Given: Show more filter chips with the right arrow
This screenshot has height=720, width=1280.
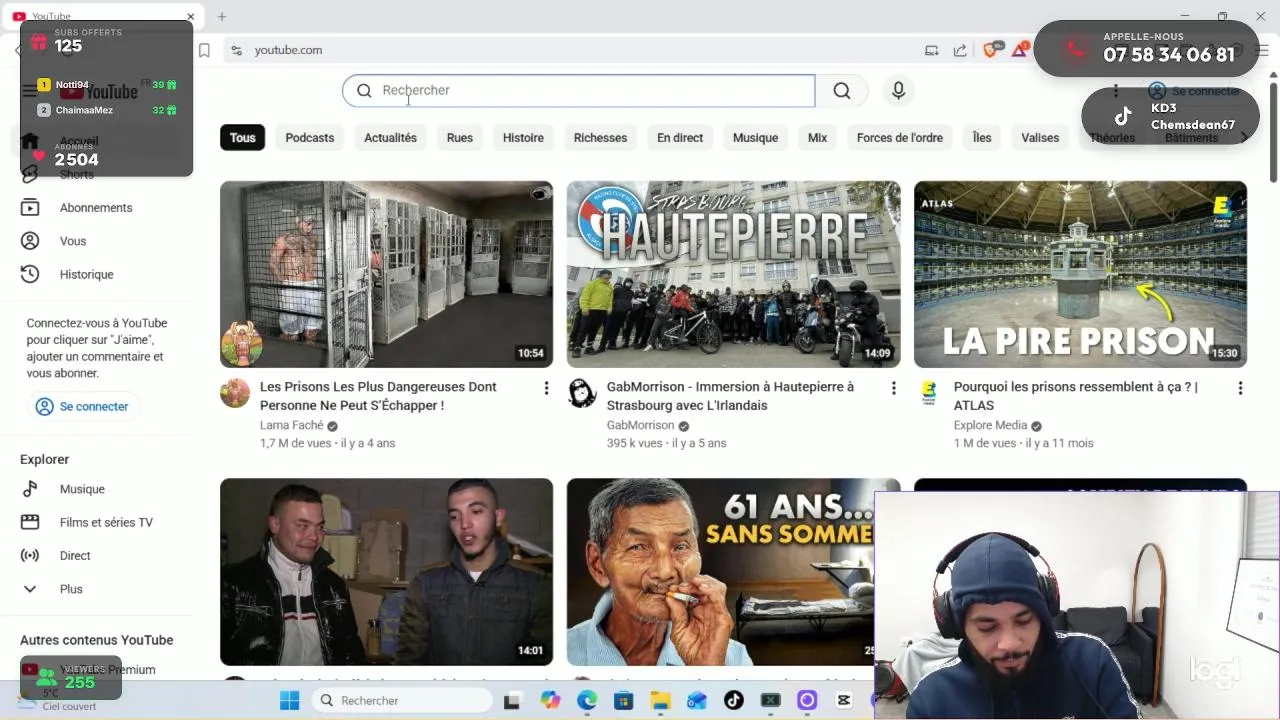Looking at the screenshot, I should [1244, 138].
